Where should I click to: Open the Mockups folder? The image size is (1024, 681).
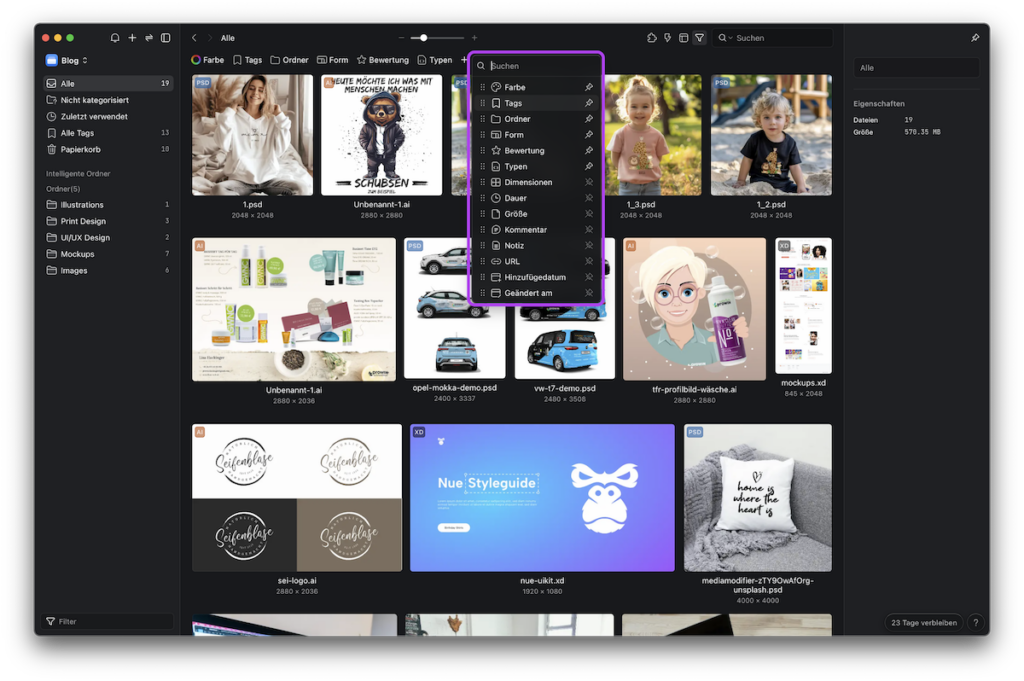coord(108,254)
